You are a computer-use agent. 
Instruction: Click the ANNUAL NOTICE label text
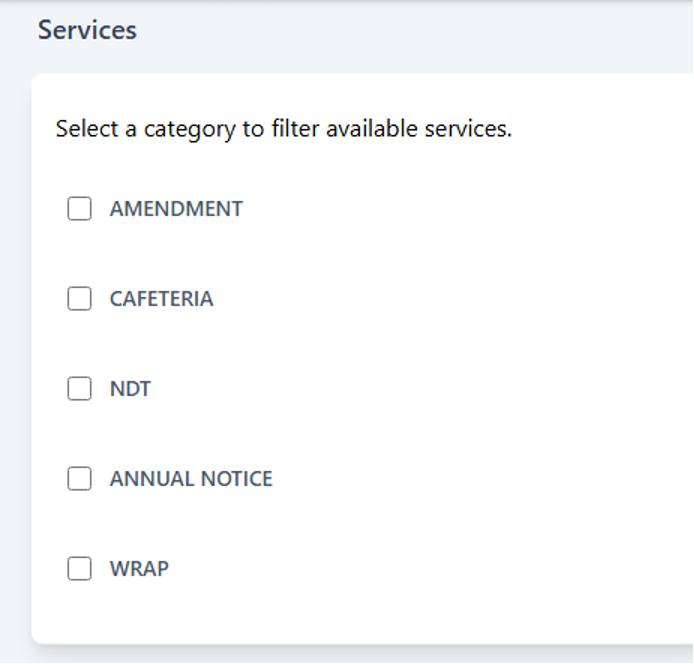point(191,479)
